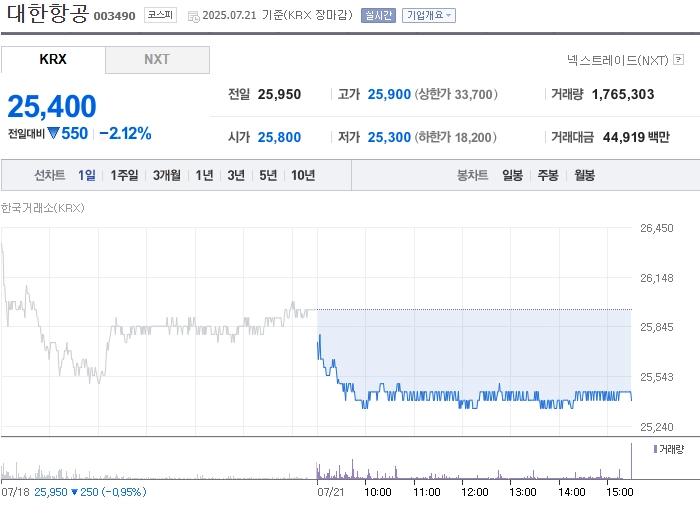Select the 3개월 line chart period
This screenshot has width=700, height=505.
point(167,175)
